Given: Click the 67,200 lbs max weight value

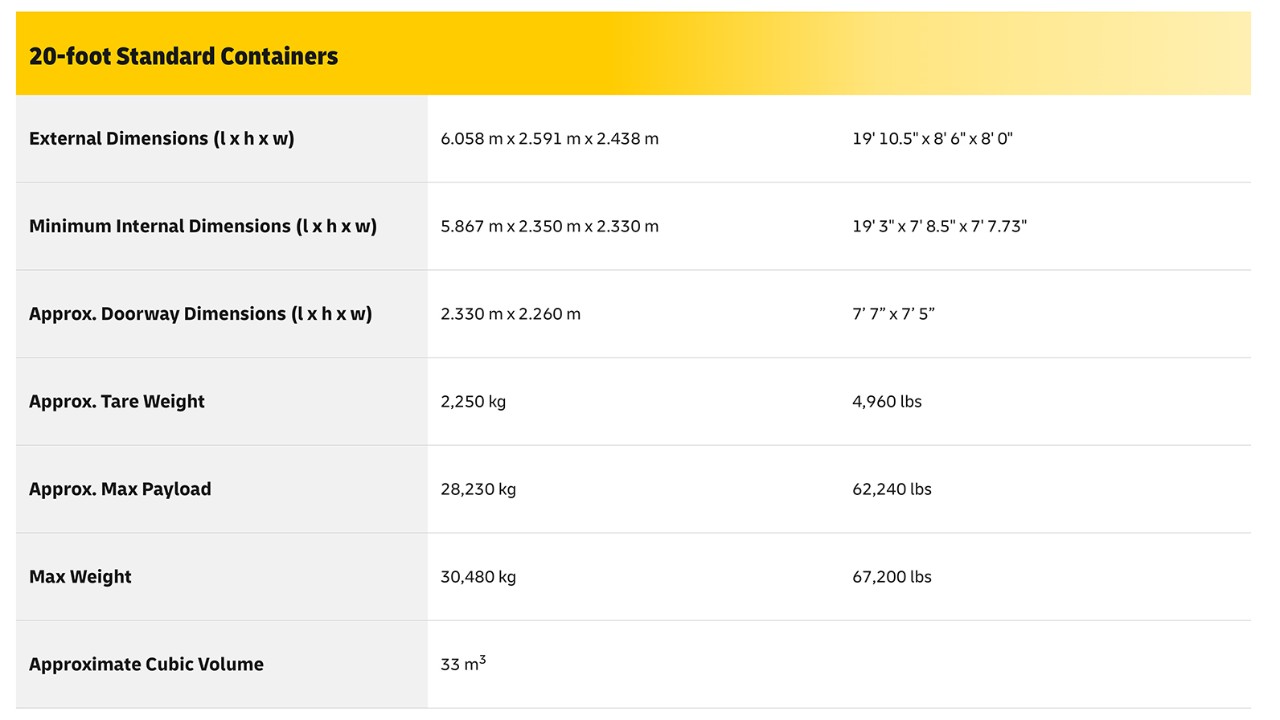Looking at the screenshot, I should pyautogui.click(x=891, y=577).
